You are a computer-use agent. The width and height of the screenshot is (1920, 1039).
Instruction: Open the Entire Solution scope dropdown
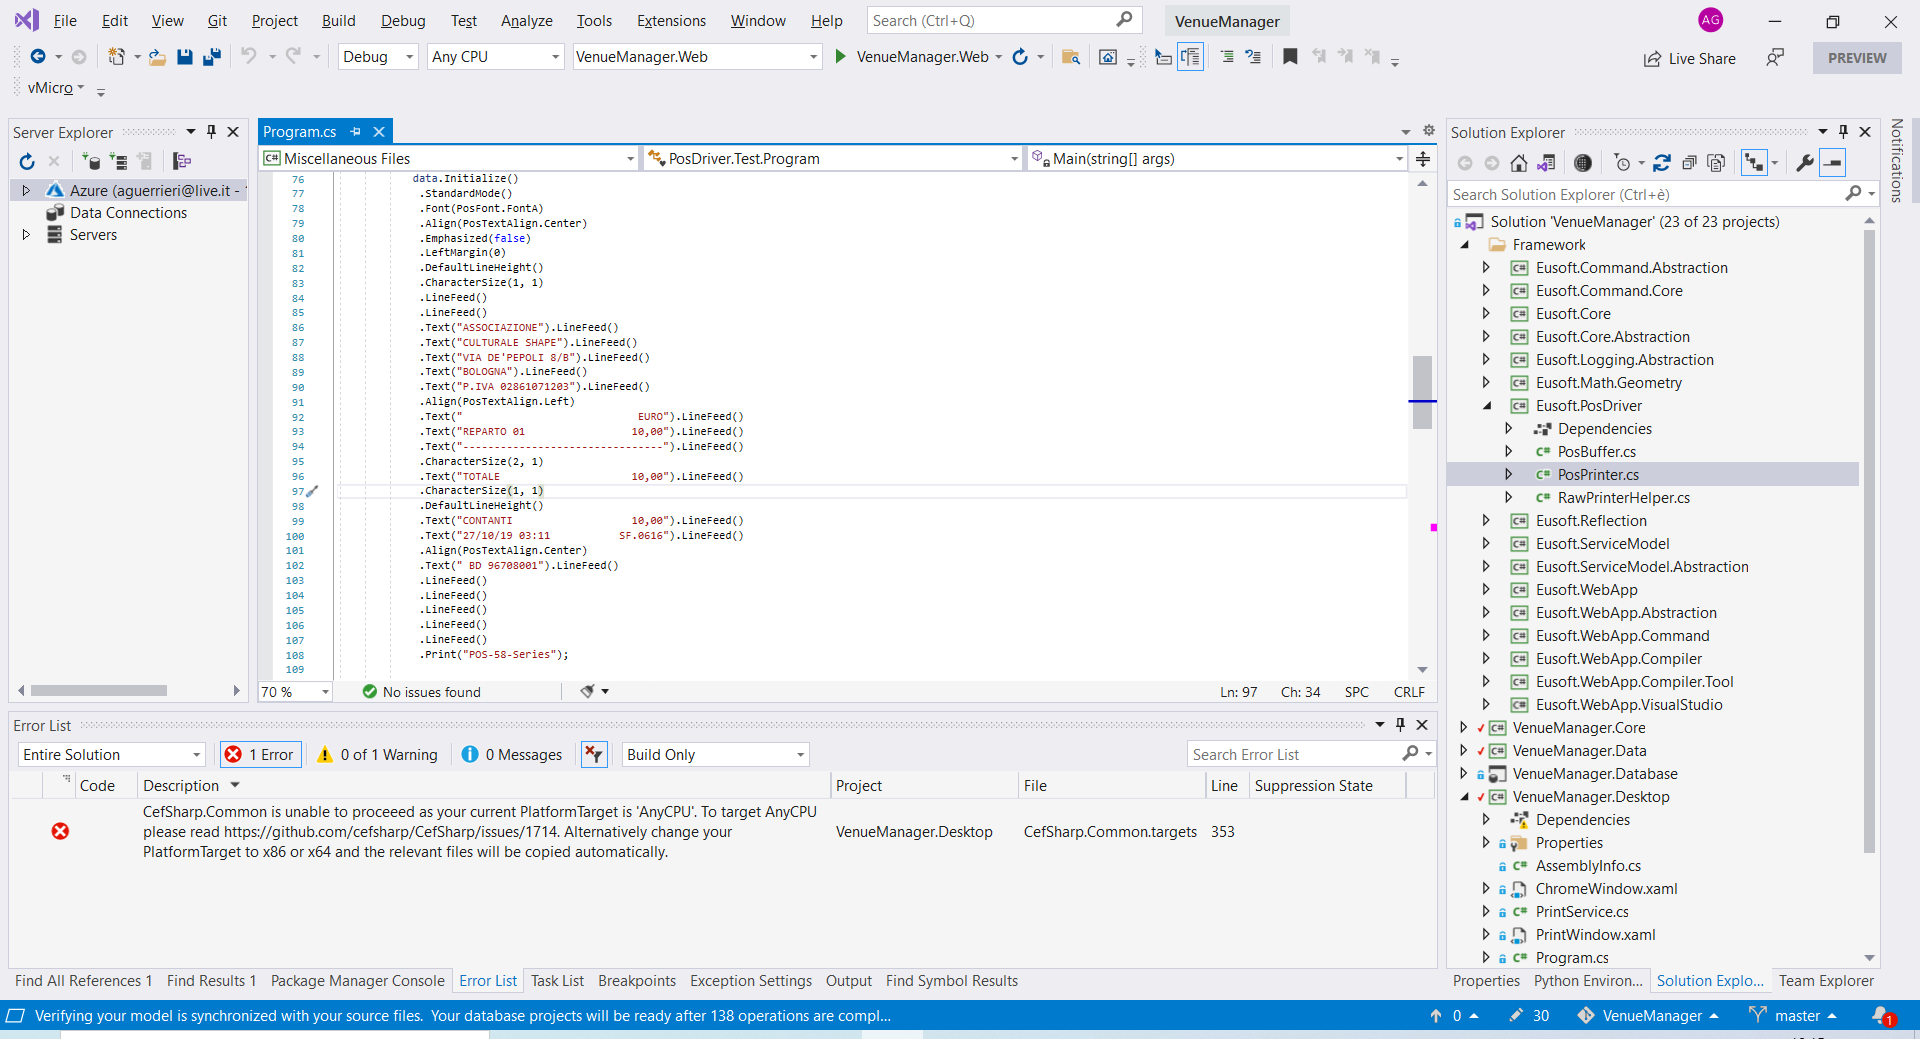pyautogui.click(x=112, y=755)
